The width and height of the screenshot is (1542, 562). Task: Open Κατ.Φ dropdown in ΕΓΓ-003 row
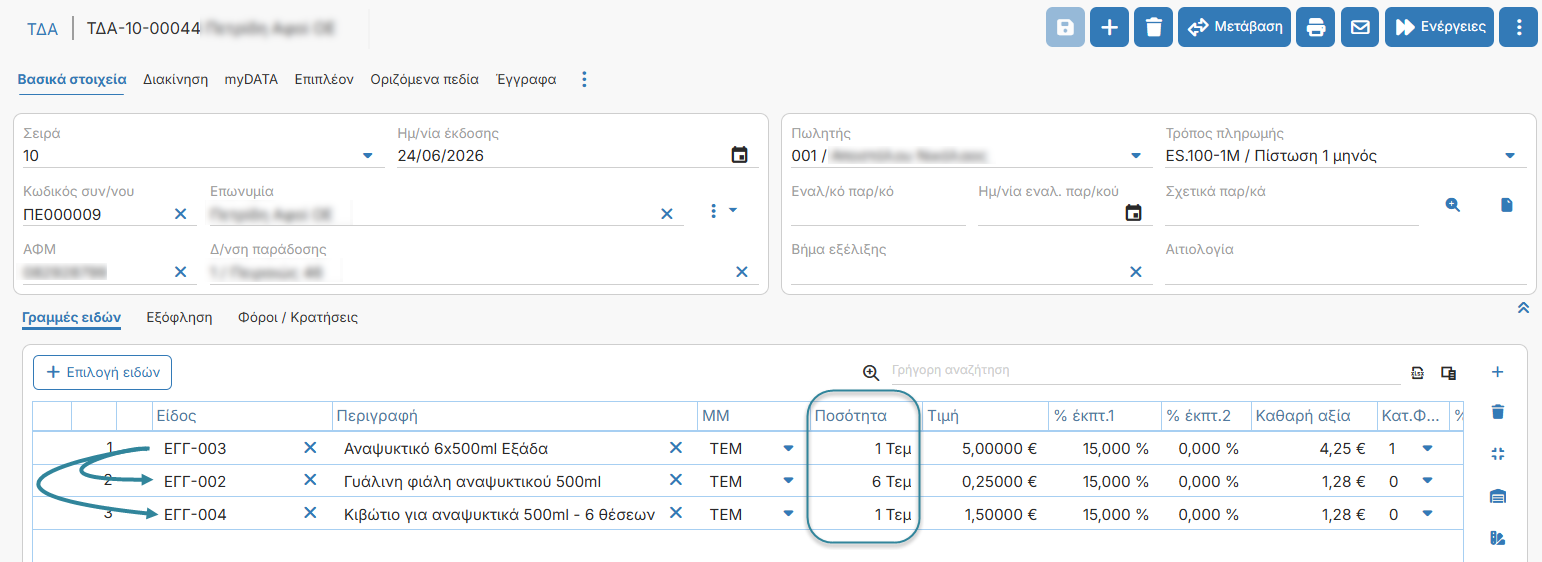pyautogui.click(x=1427, y=448)
